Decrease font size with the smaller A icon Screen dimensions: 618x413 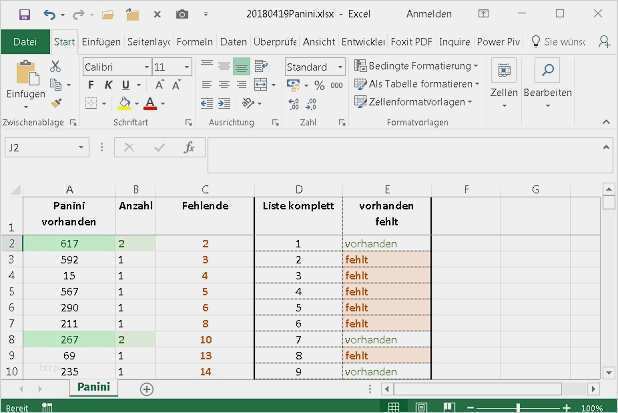(x=176, y=85)
